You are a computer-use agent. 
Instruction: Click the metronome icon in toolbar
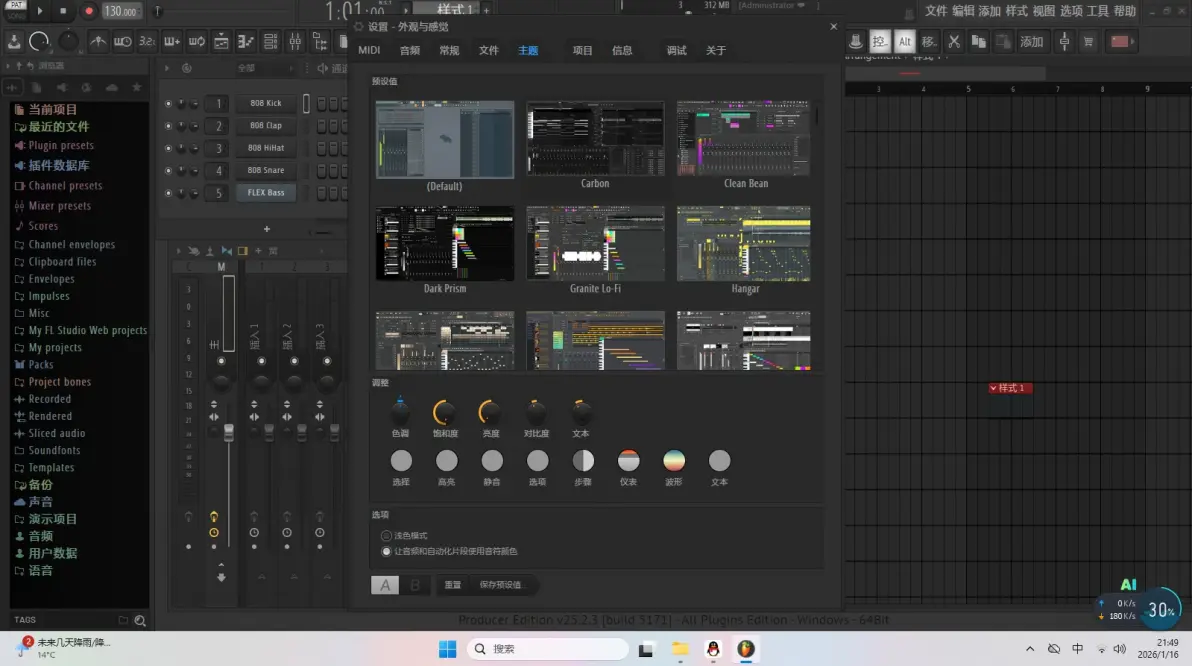[98, 42]
